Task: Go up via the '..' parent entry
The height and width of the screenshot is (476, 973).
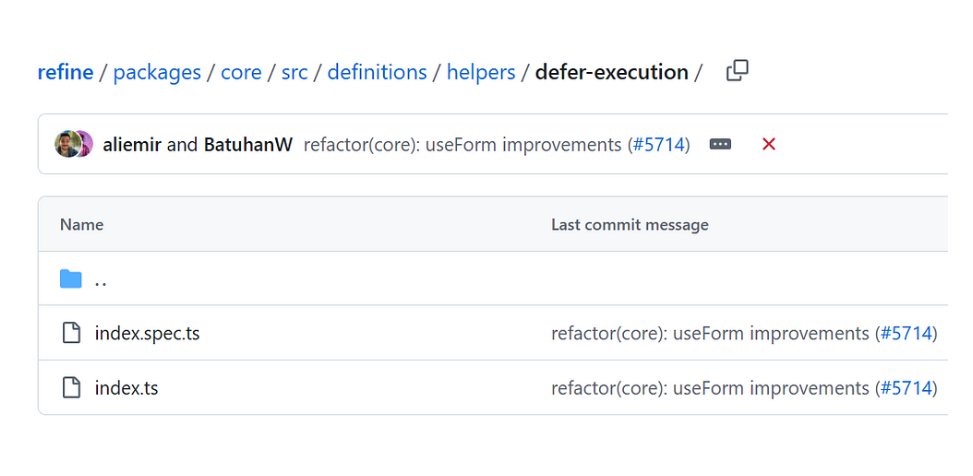Action: (101, 280)
